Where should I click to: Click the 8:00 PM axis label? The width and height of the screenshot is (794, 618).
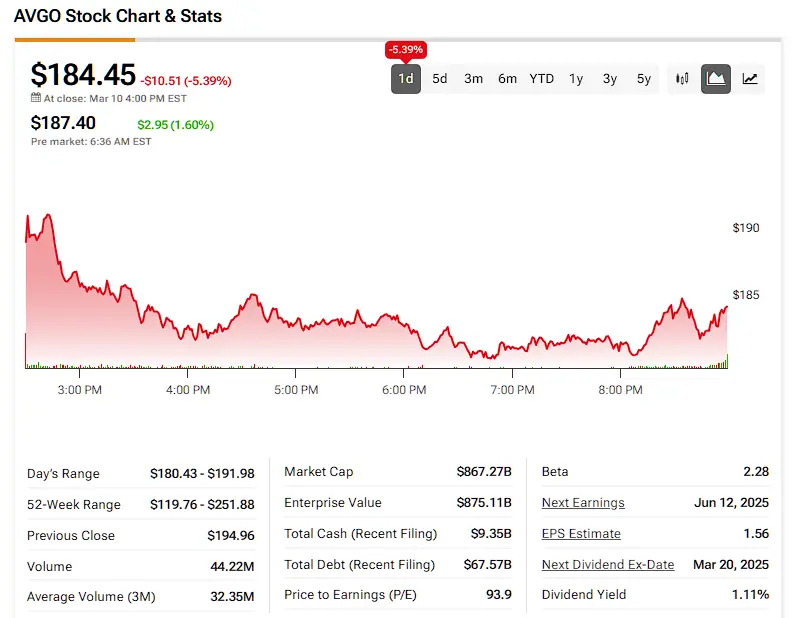coord(620,390)
